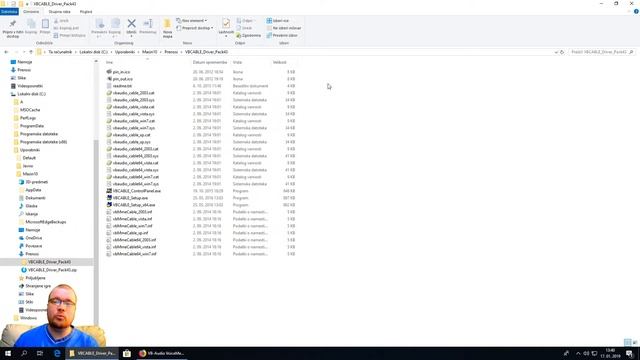Open Programske datoteke (x86) in tree
This screenshot has width=640, height=360.
(43, 142)
